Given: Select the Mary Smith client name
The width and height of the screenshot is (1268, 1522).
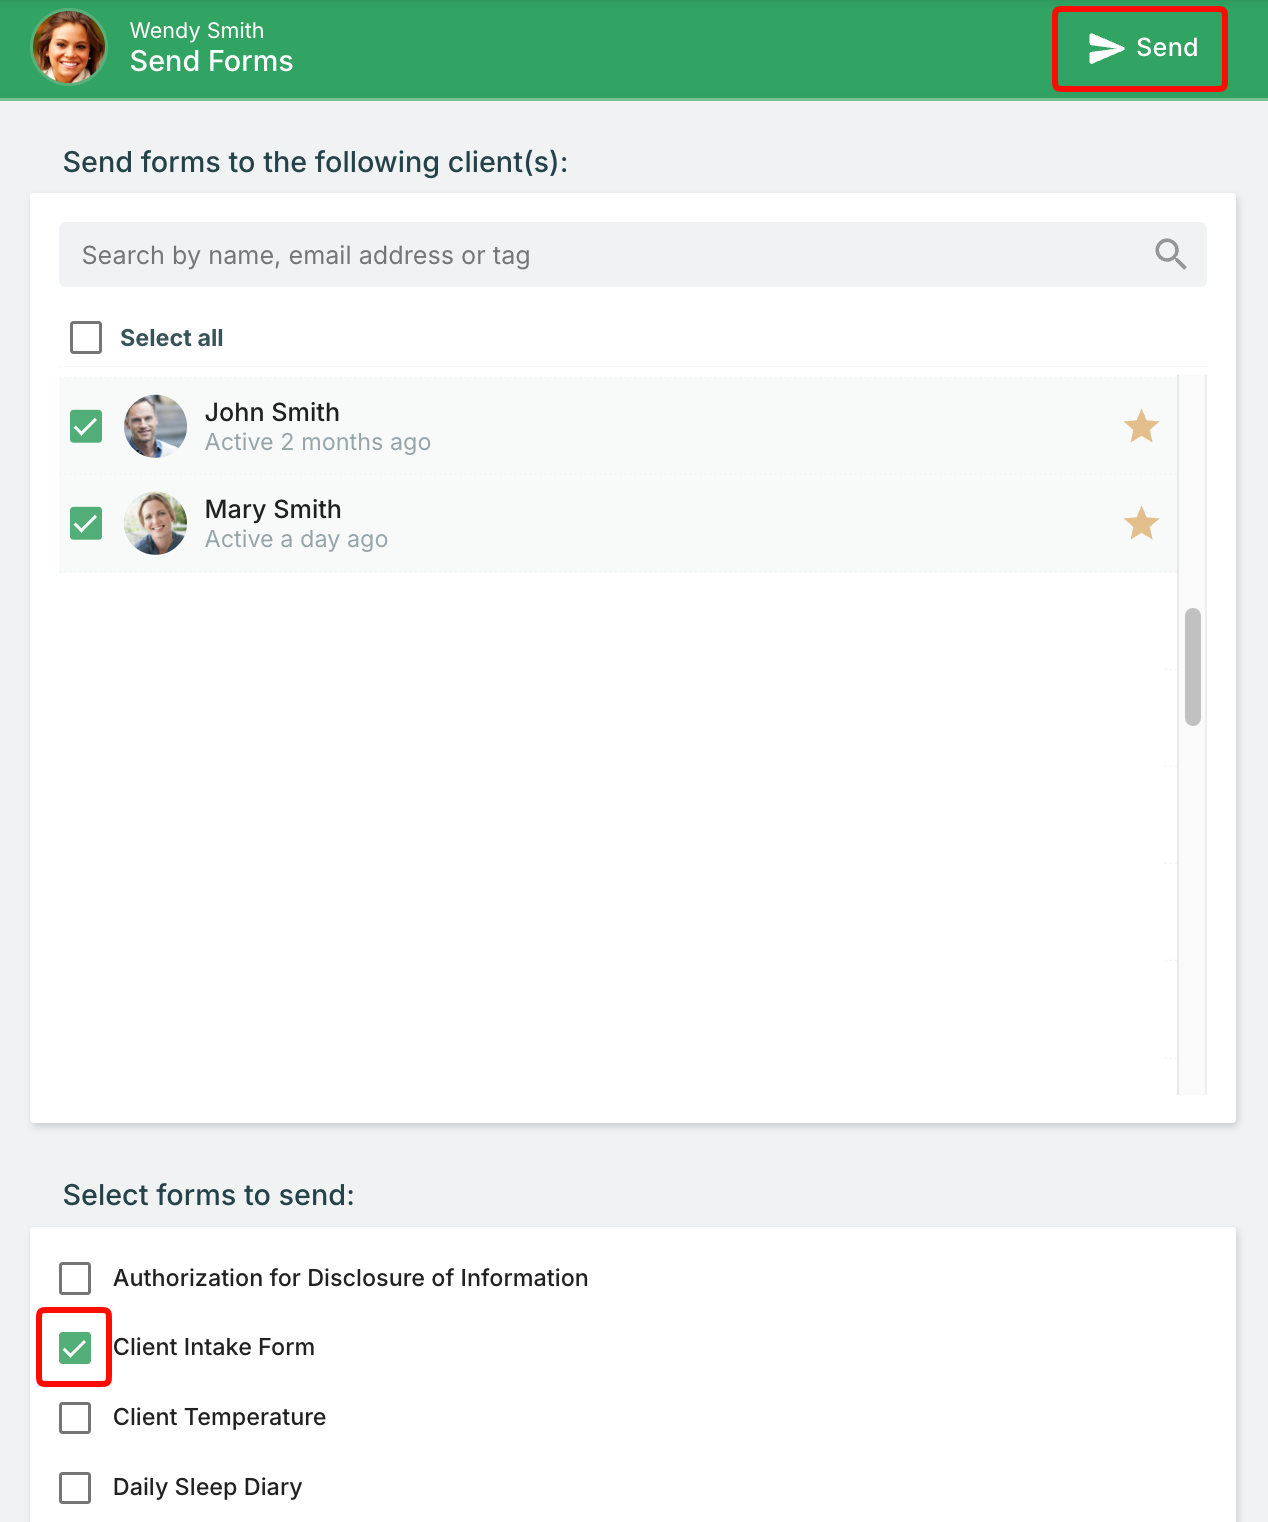Looking at the screenshot, I should point(273,509).
